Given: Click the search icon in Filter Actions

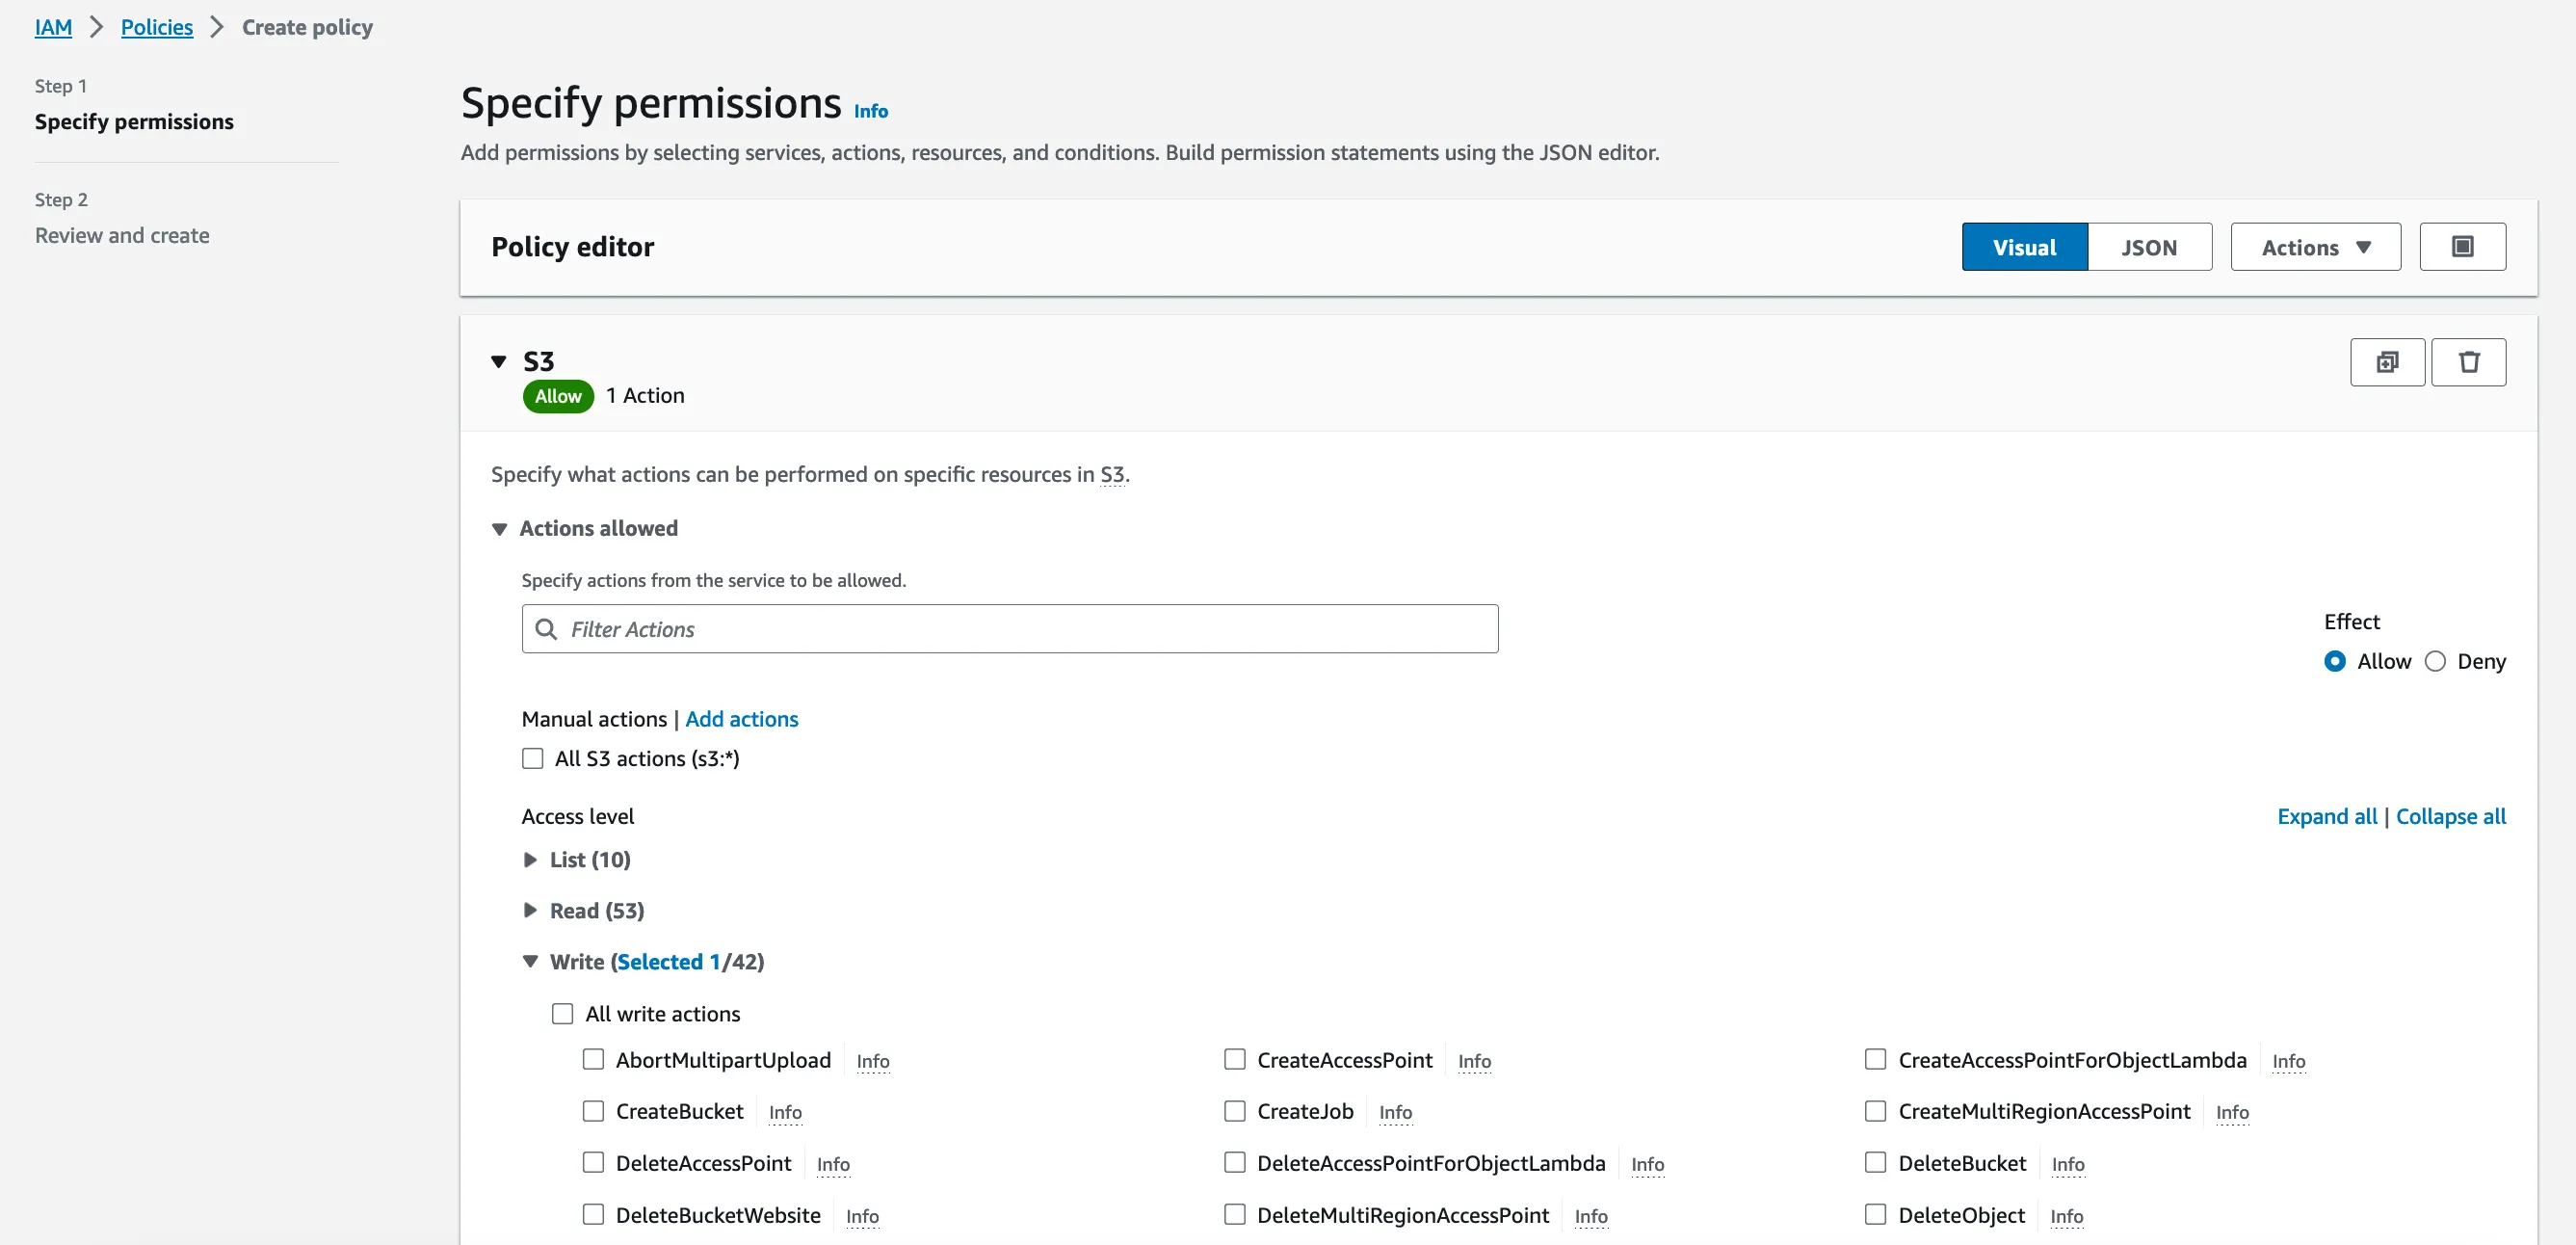Looking at the screenshot, I should 546,629.
